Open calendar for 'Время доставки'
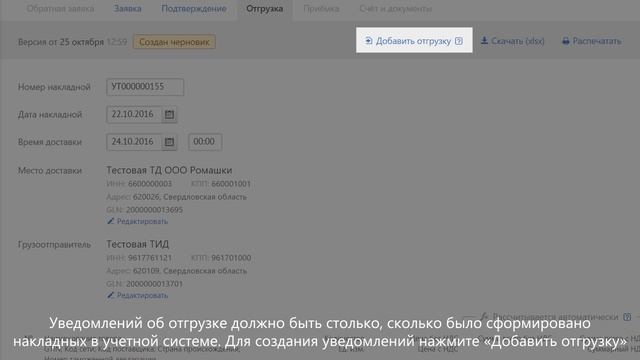This screenshot has width=640, height=360. 169,142
